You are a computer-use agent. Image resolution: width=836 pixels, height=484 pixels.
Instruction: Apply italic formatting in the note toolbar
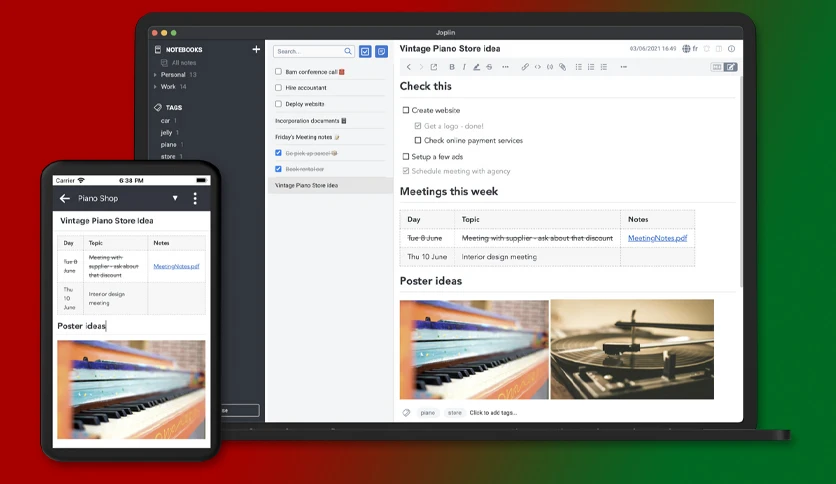pos(464,67)
